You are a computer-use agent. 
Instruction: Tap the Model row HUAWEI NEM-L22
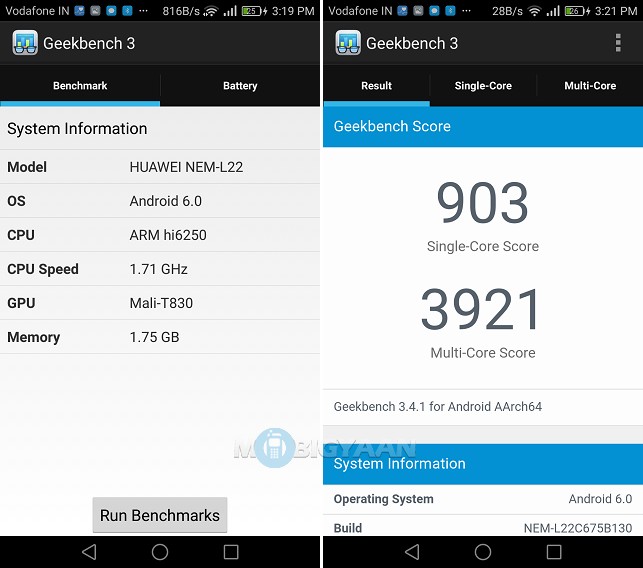pos(160,167)
